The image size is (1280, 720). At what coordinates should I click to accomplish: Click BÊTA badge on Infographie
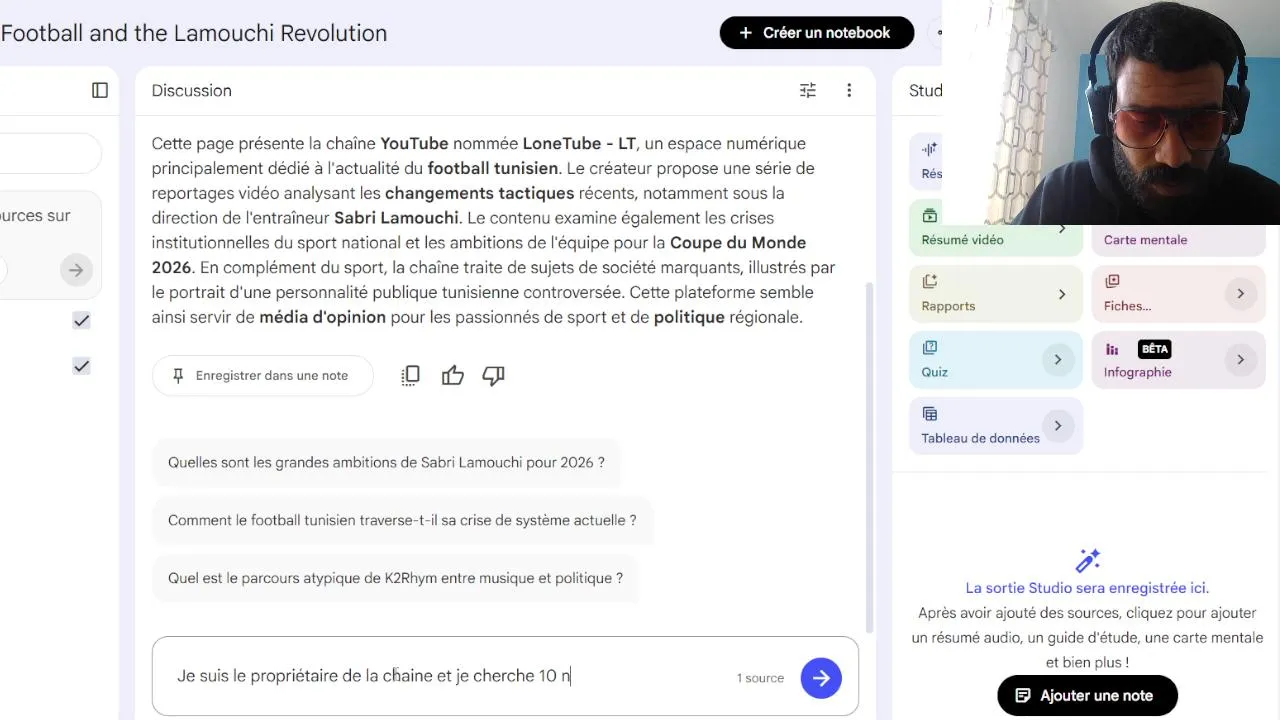1154,349
